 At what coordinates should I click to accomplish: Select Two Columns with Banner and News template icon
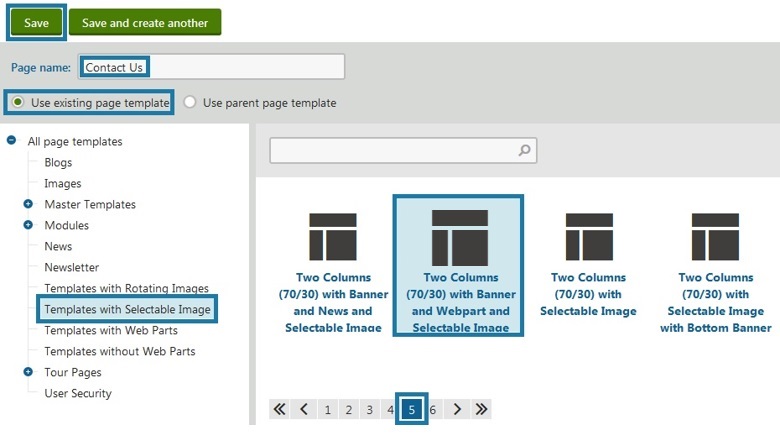tap(333, 237)
